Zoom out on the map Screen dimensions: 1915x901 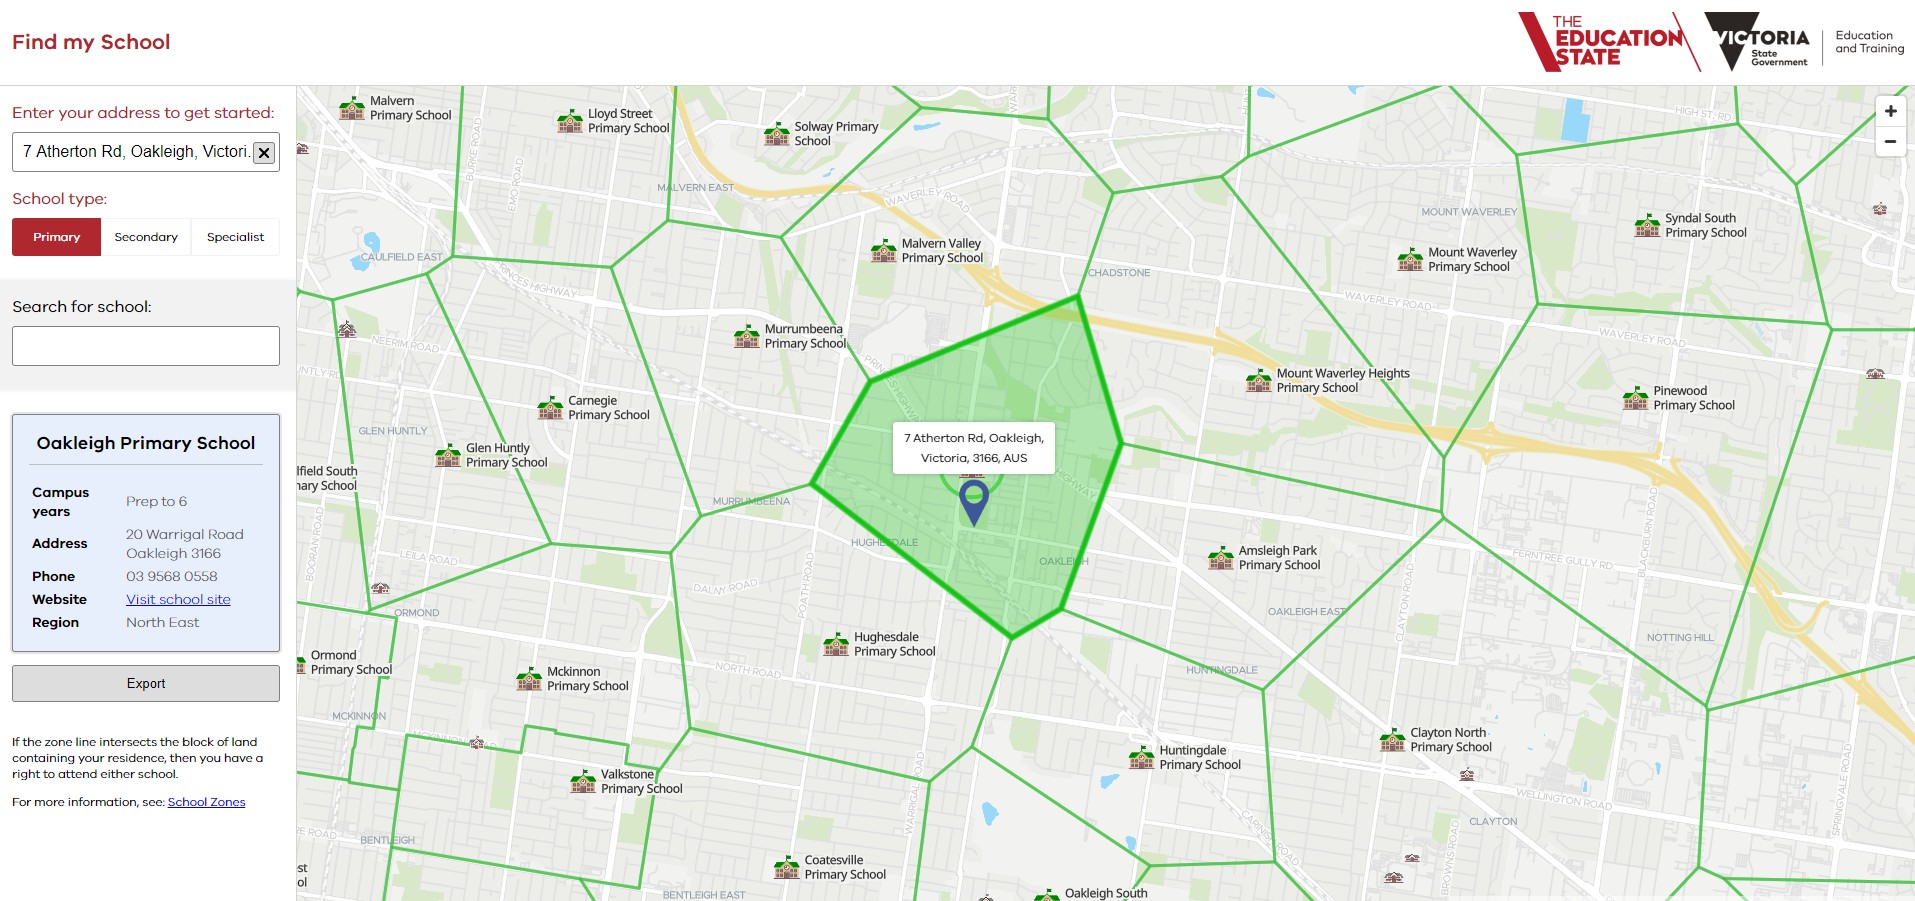1890,142
